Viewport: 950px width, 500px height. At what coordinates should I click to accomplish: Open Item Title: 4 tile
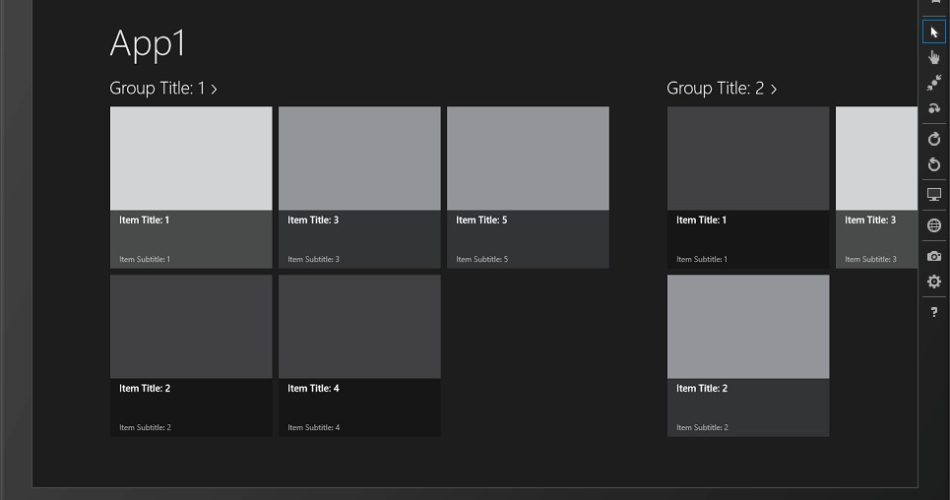tap(359, 355)
